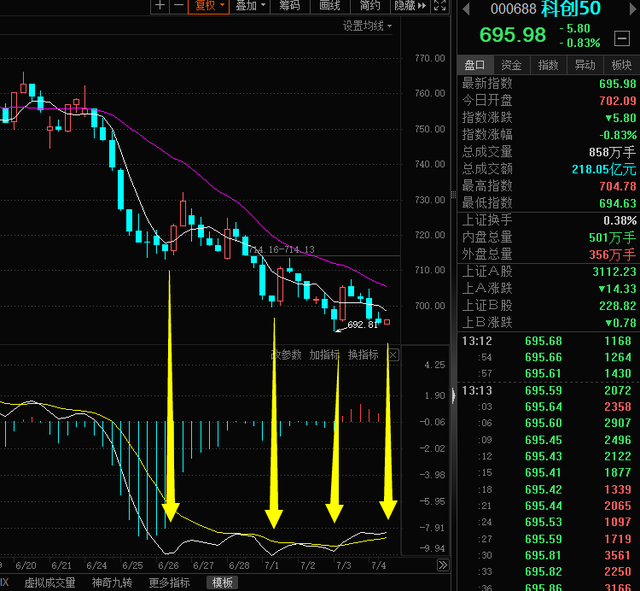This screenshot has width=640, height=591.
Task: Select the 盘口 tab
Action: (475, 65)
